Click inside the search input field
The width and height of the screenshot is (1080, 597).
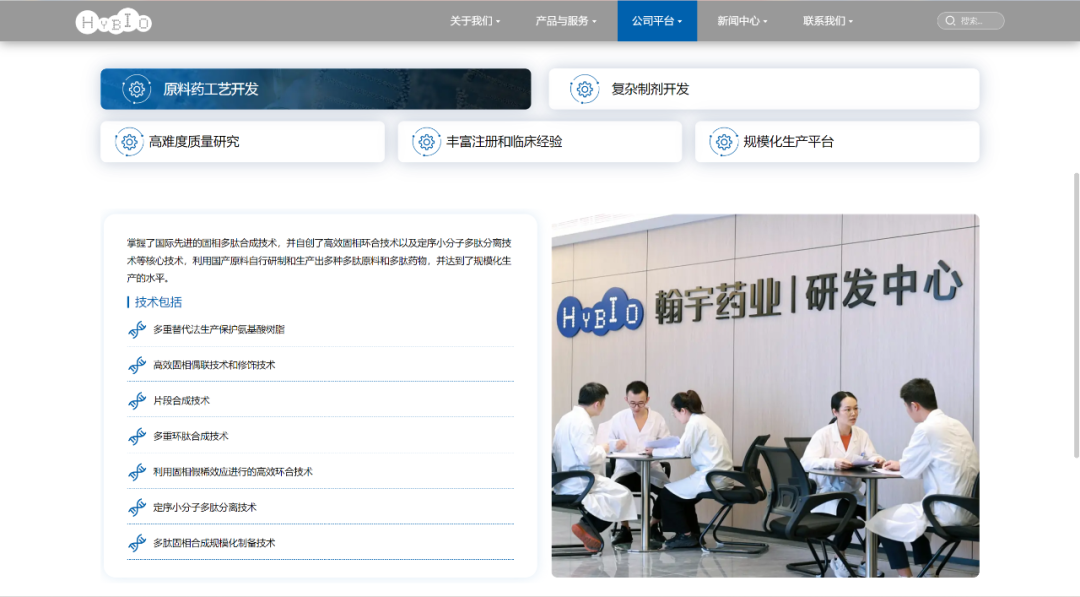coord(975,20)
